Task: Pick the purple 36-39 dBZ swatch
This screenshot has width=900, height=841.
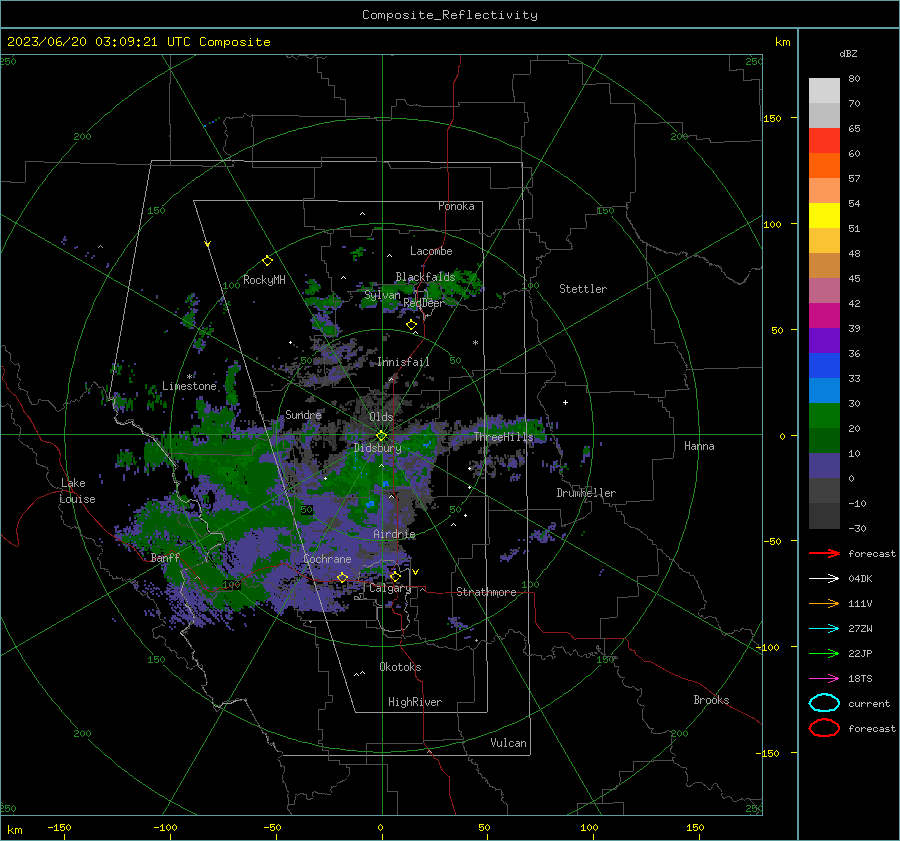Action: click(824, 340)
